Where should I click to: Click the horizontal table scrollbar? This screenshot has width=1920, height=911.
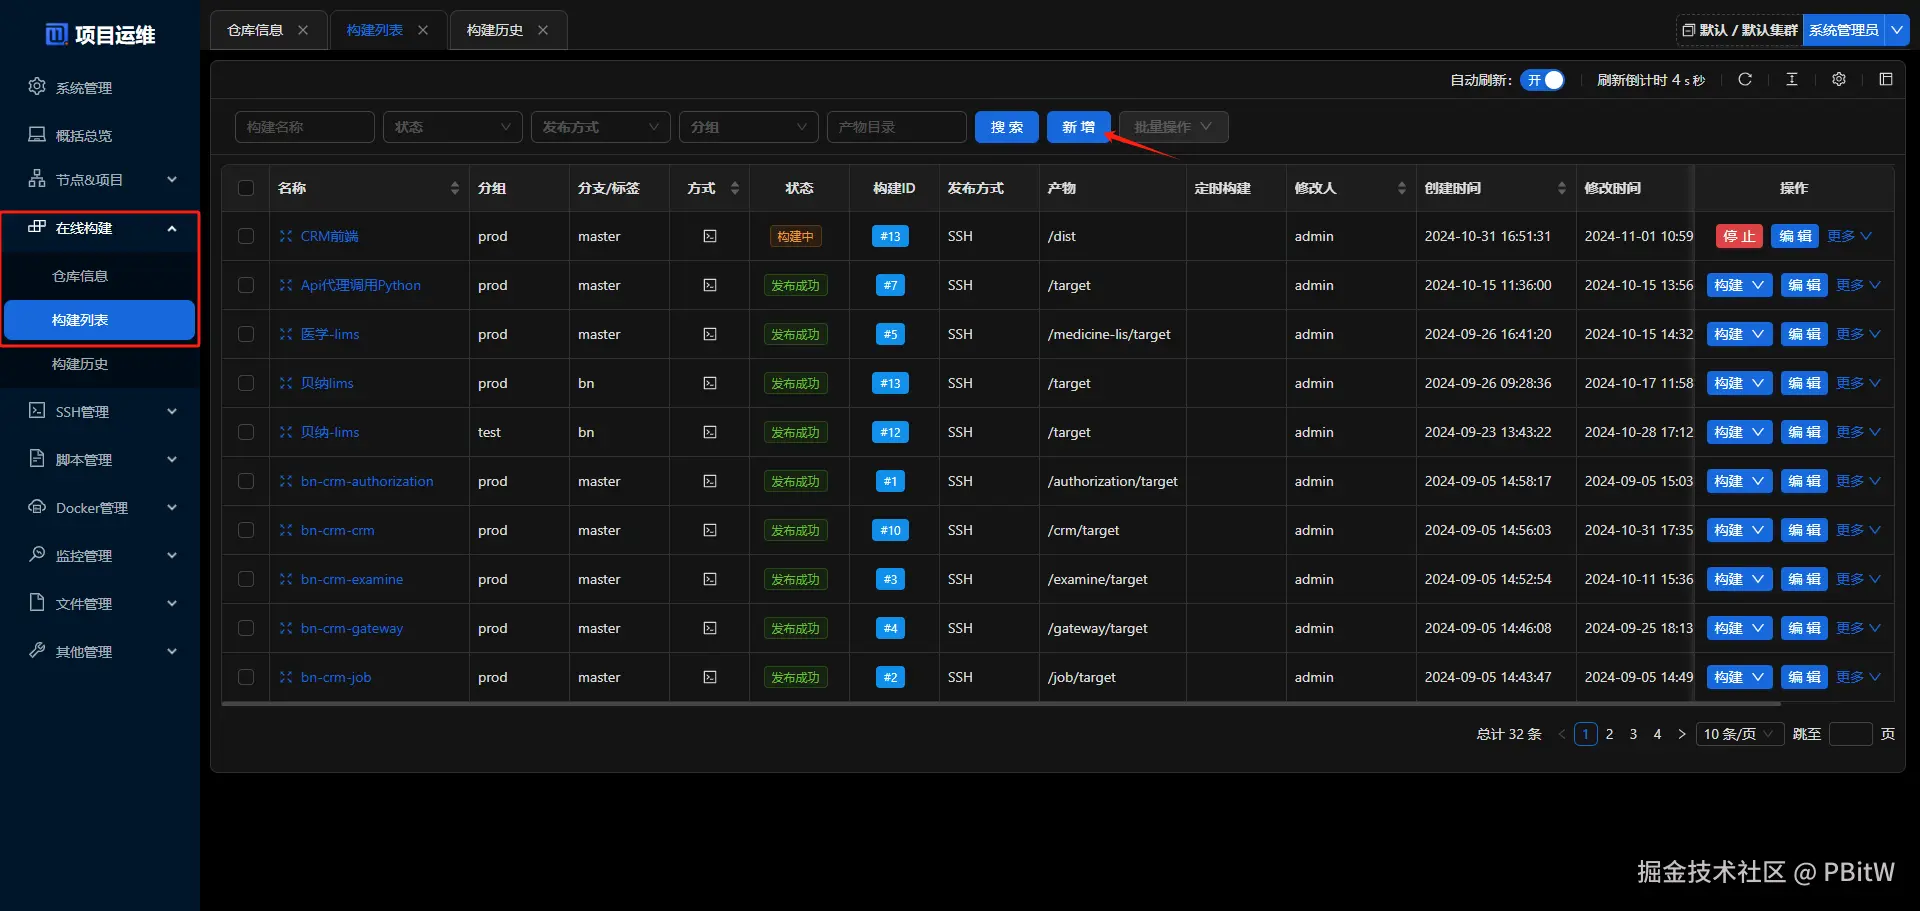pyautogui.click(x=1000, y=703)
